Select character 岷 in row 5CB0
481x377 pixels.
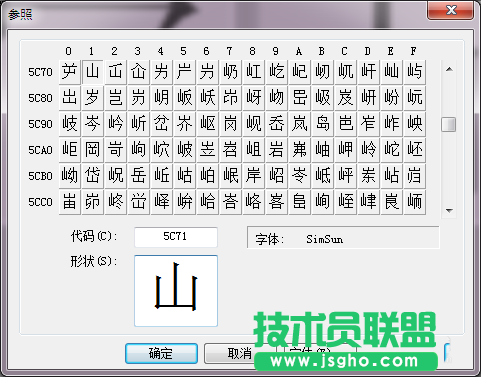point(230,176)
